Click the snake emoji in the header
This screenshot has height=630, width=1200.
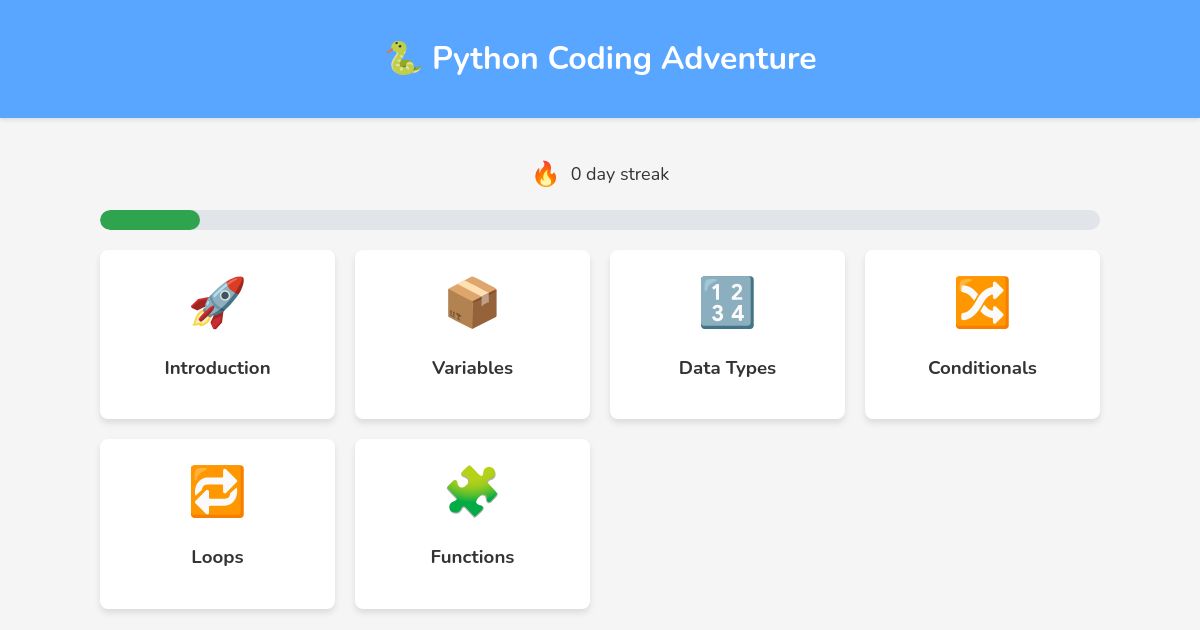click(402, 58)
